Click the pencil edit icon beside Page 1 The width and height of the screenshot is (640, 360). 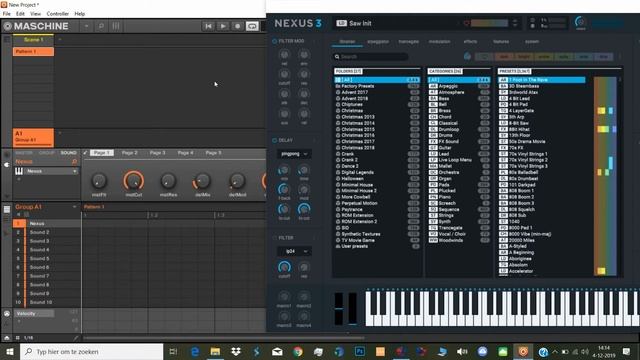[85, 153]
